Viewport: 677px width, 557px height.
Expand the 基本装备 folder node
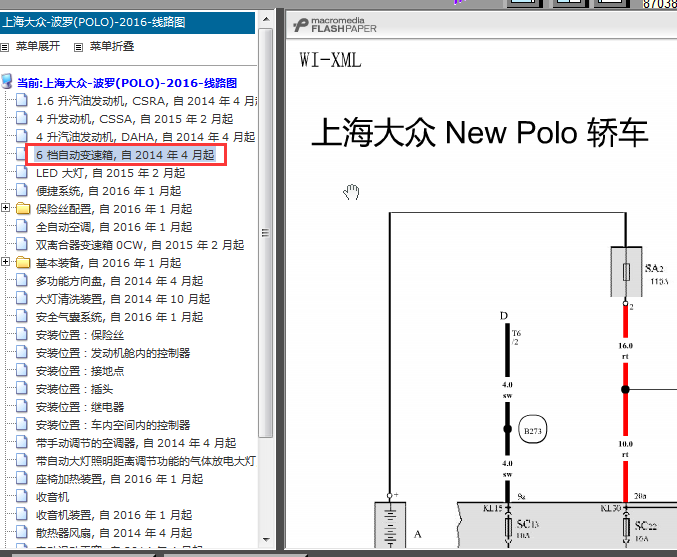pos(5,262)
